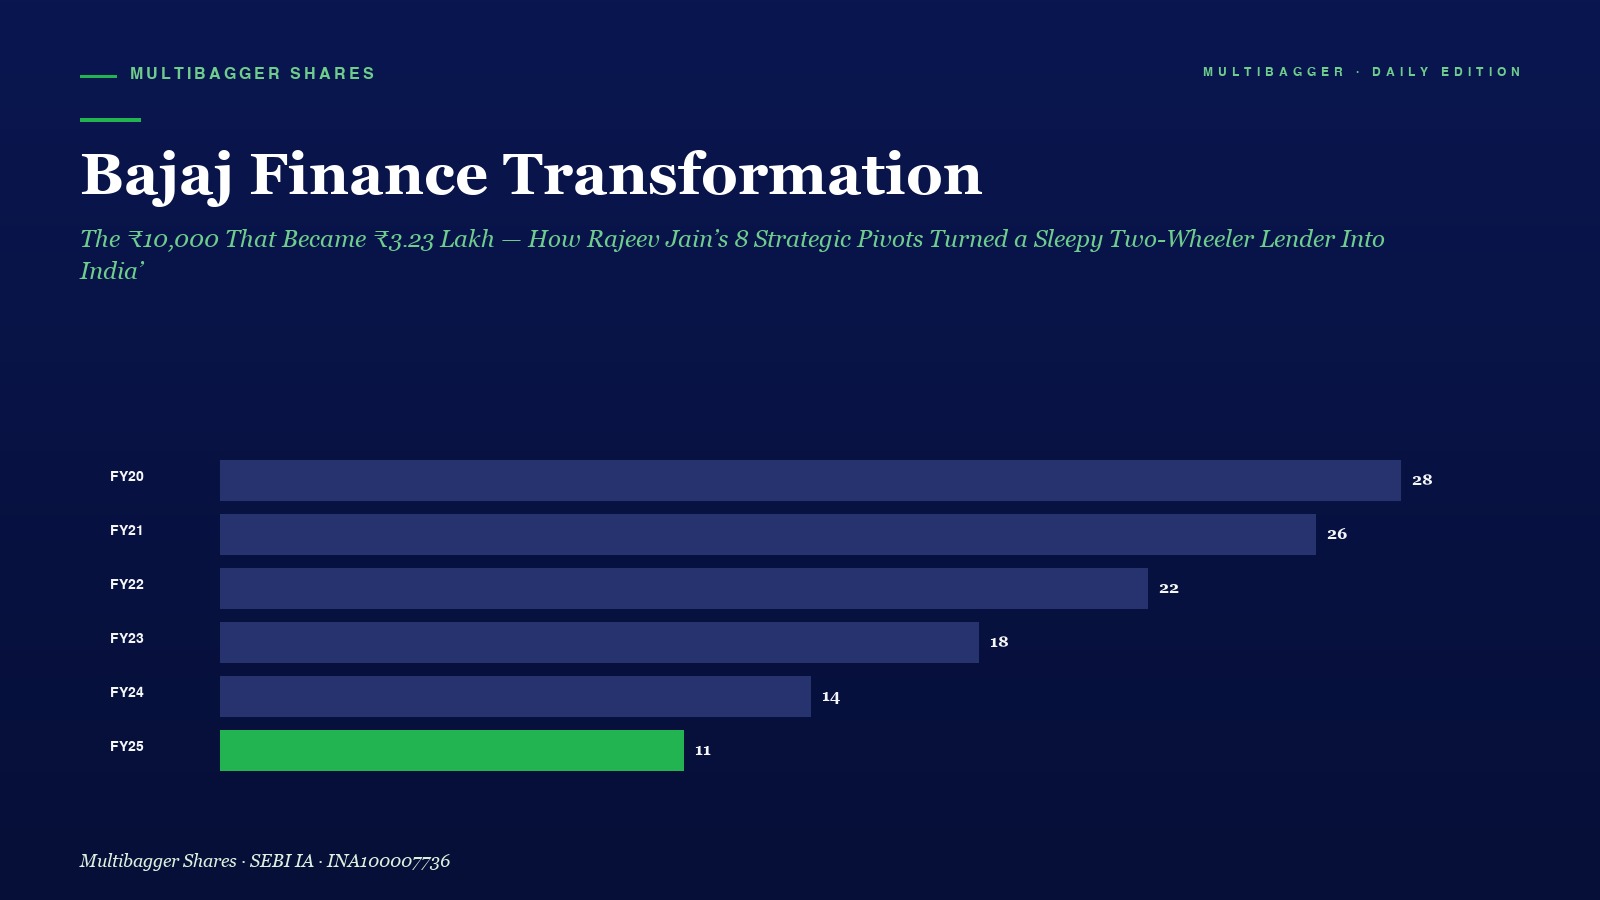Click the FY24 bar in the chart

point(515,696)
